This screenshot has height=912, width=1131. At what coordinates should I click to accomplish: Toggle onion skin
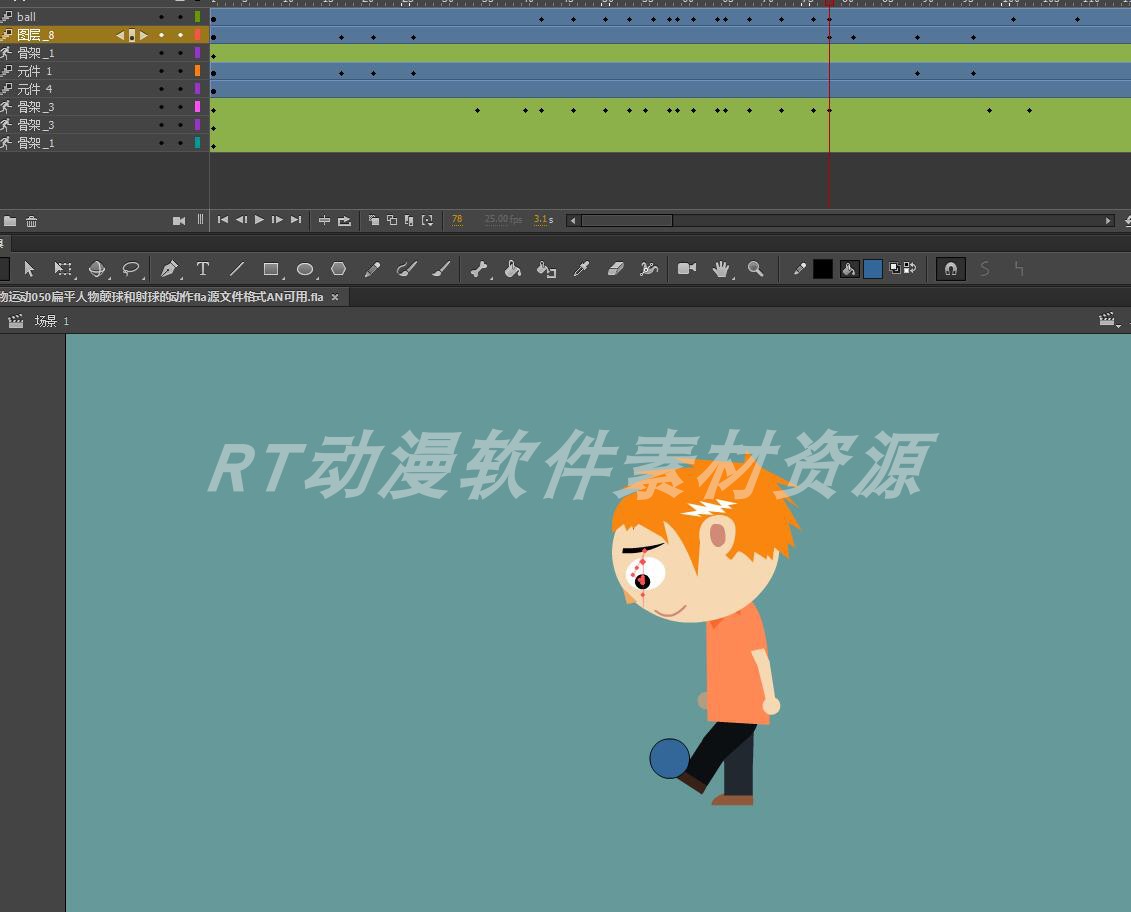(x=374, y=221)
